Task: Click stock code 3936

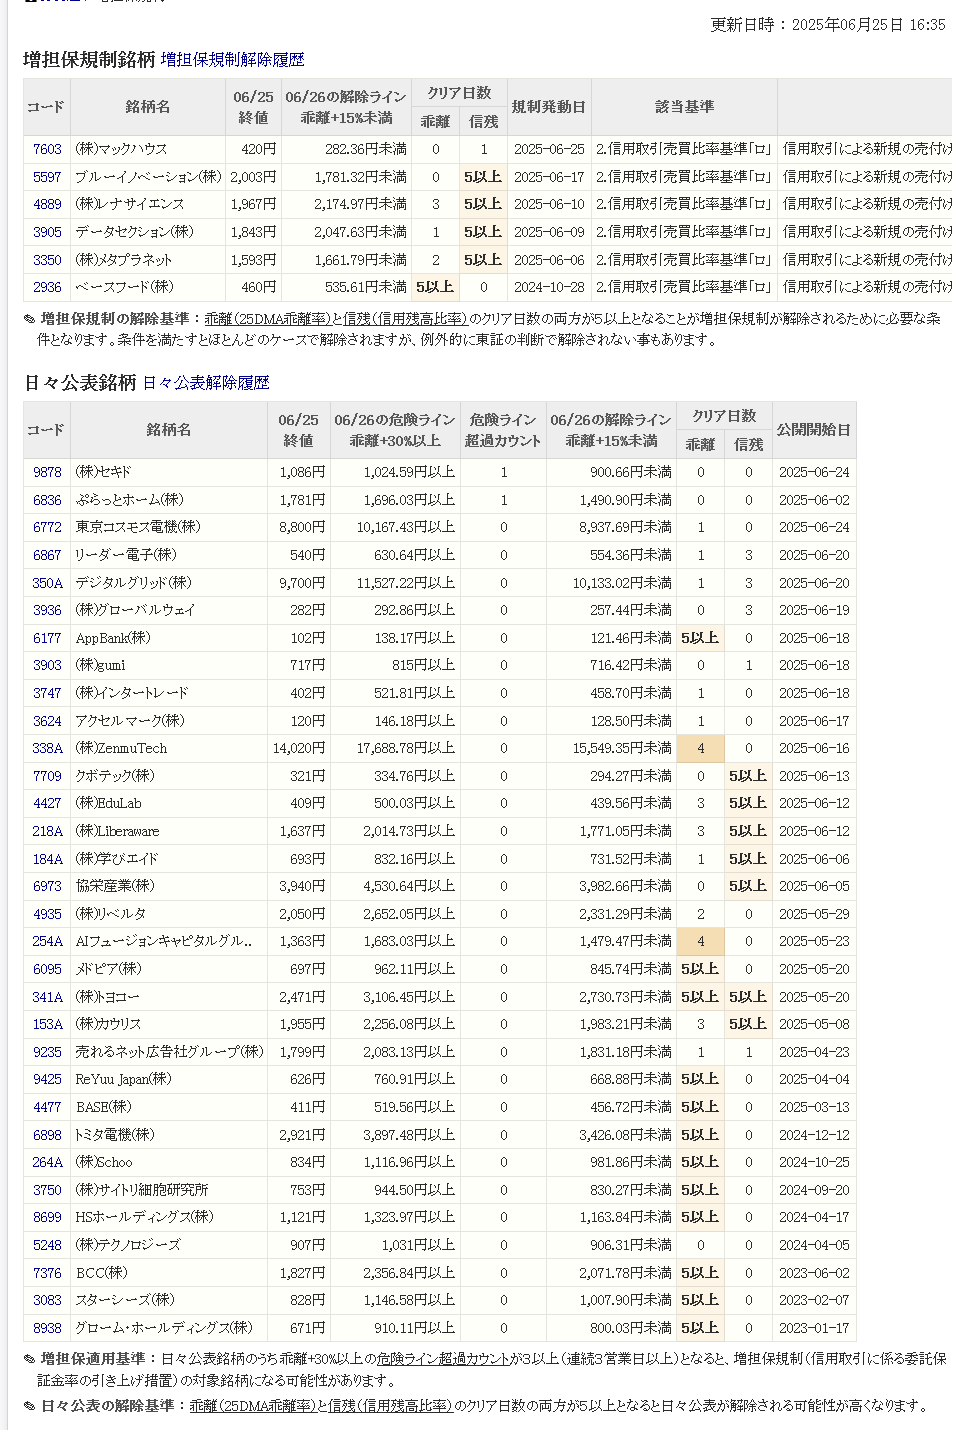Action: [47, 610]
